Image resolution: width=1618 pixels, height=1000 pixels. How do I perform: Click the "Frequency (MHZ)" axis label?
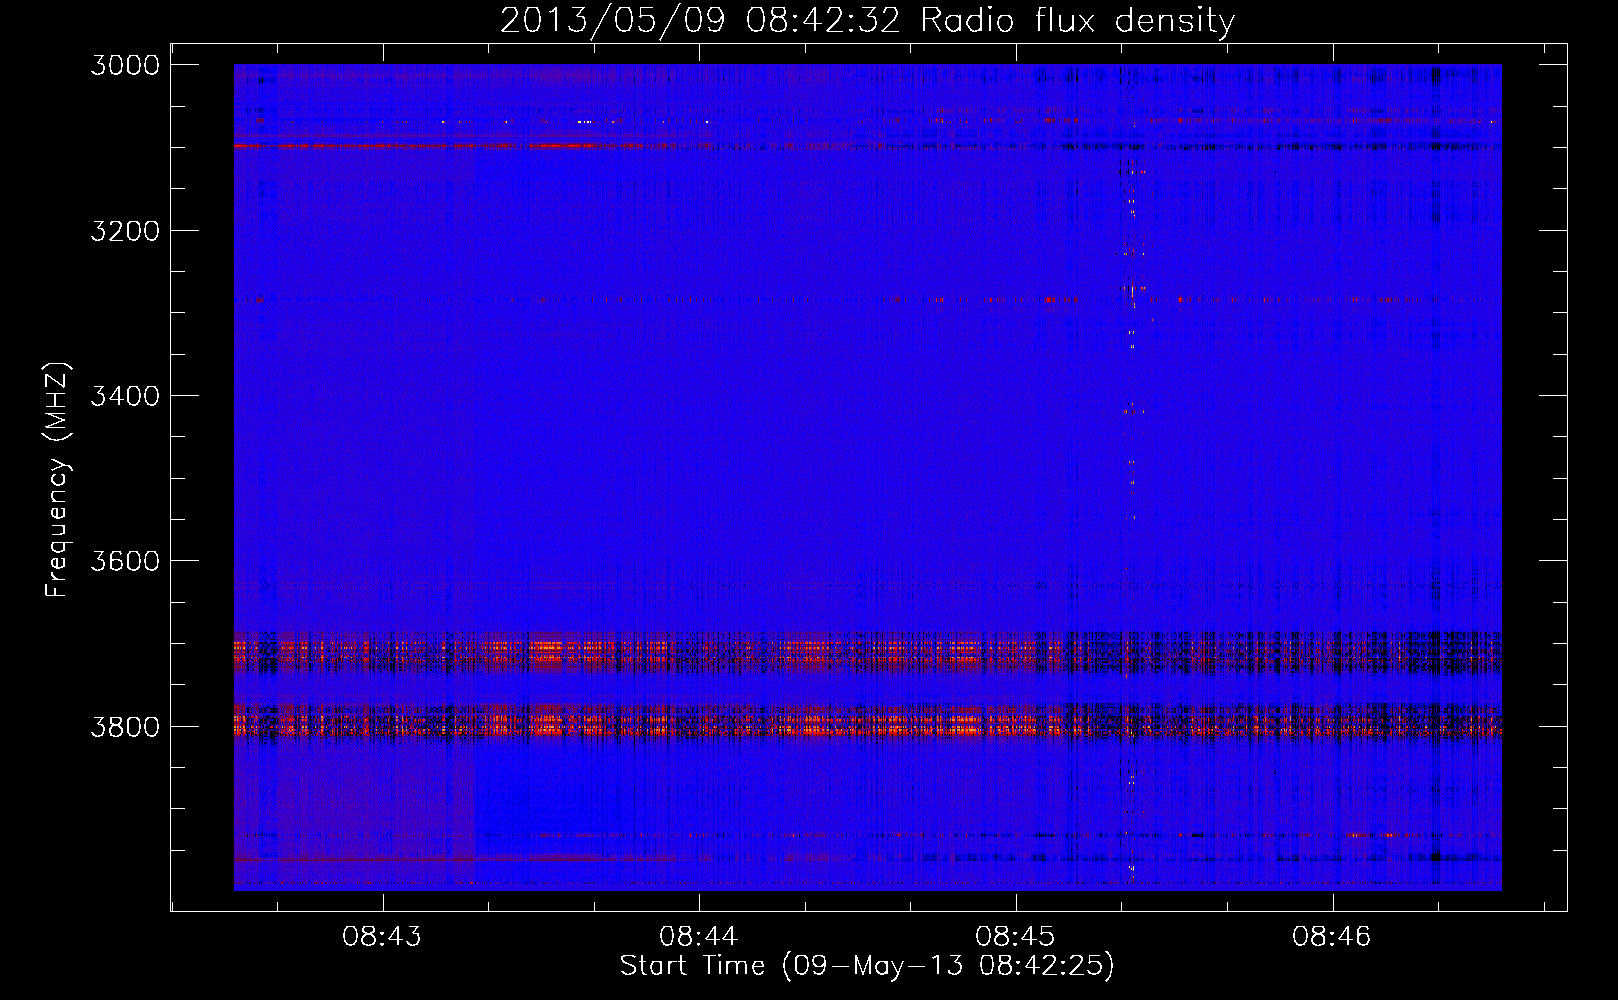57,479
